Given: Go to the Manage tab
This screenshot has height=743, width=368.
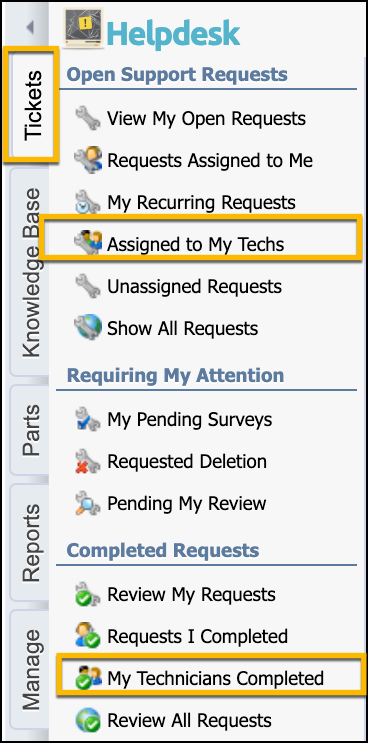Looking at the screenshot, I should pyautogui.click(x=31, y=670).
